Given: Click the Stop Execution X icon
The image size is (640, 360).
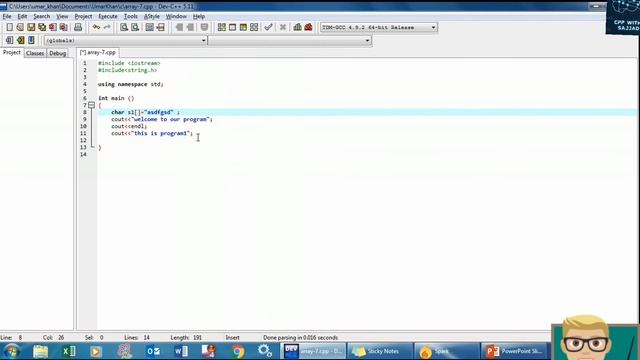Looking at the screenshot, I should coord(282,27).
